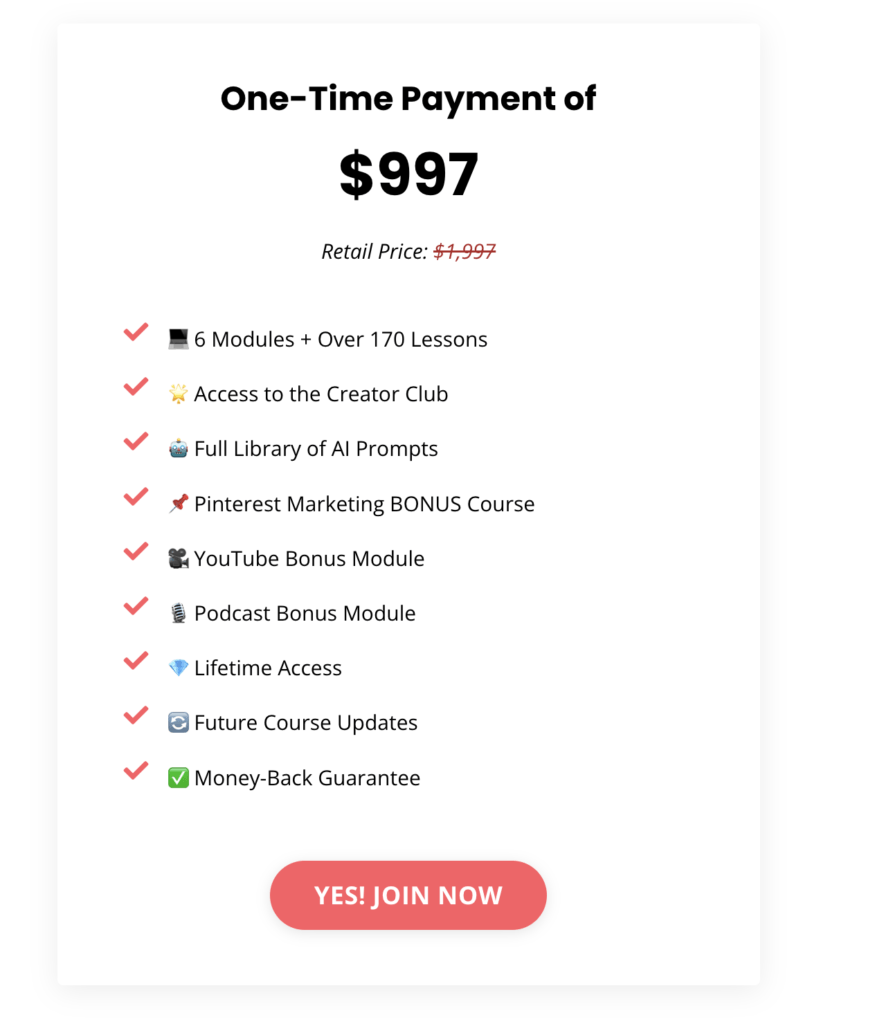
Task: Select the Access to the Creator Club item
Action: tap(320, 393)
